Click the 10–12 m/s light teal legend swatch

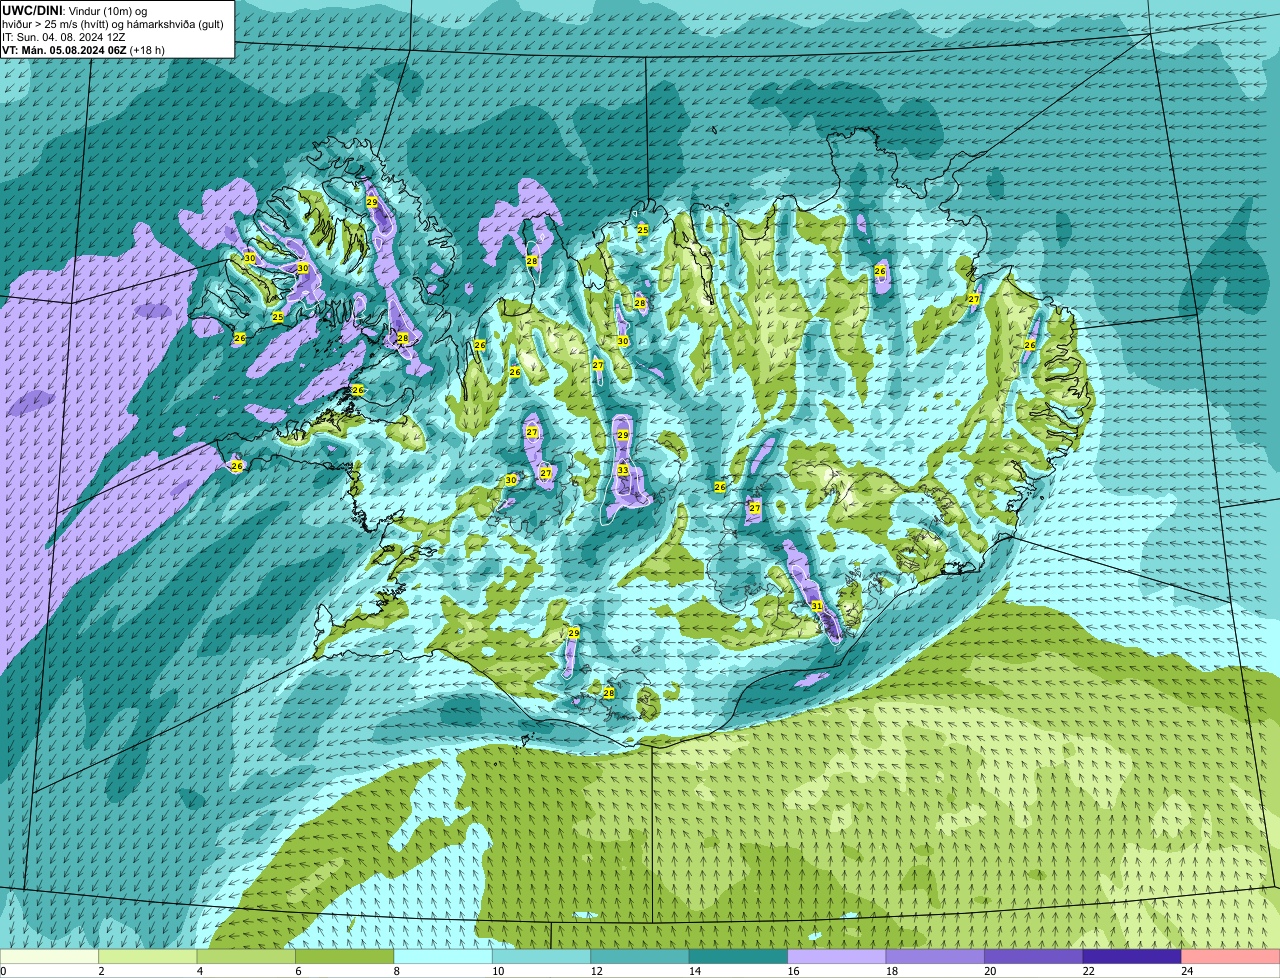coord(542,957)
